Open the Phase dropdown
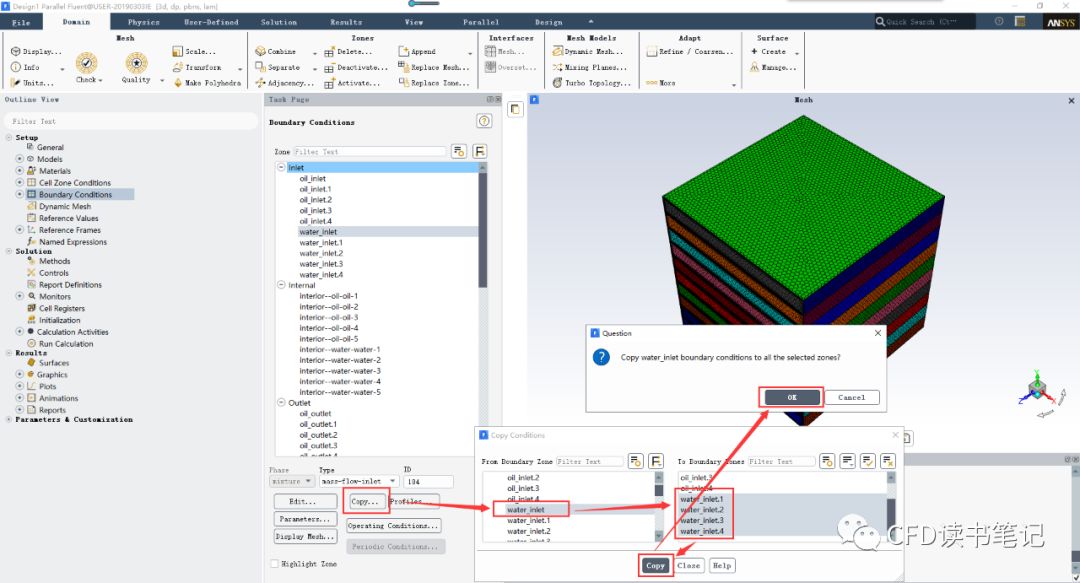 tap(291, 481)
